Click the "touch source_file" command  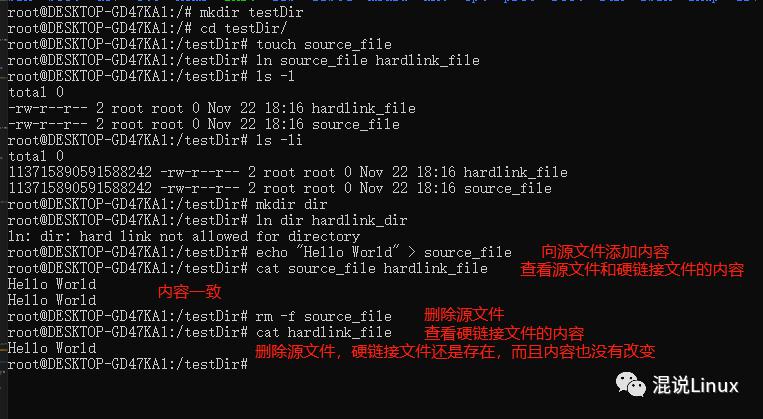pos(324,44)
